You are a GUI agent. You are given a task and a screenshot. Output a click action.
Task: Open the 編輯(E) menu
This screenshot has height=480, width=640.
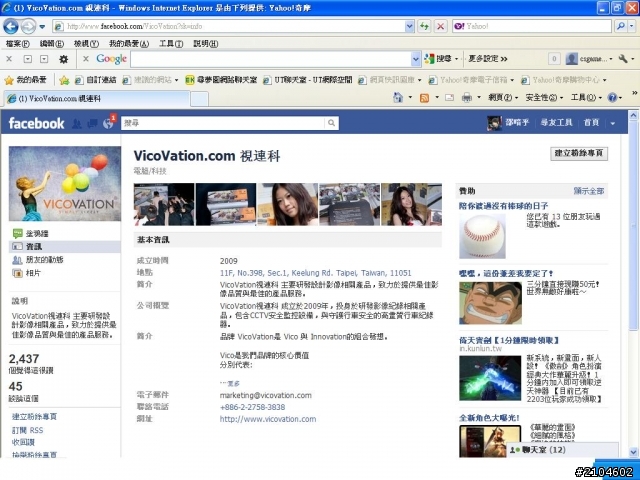[51, 44]
